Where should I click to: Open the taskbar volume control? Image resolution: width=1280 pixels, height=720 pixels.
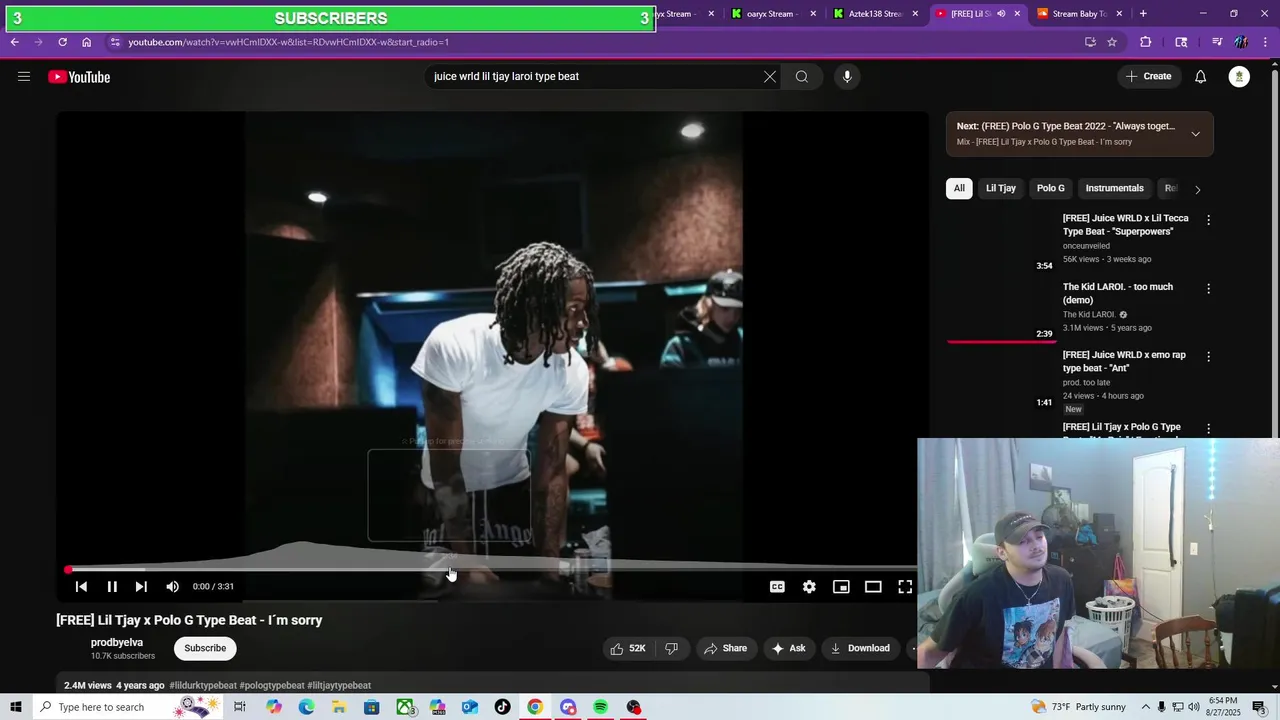point(1193,707)
